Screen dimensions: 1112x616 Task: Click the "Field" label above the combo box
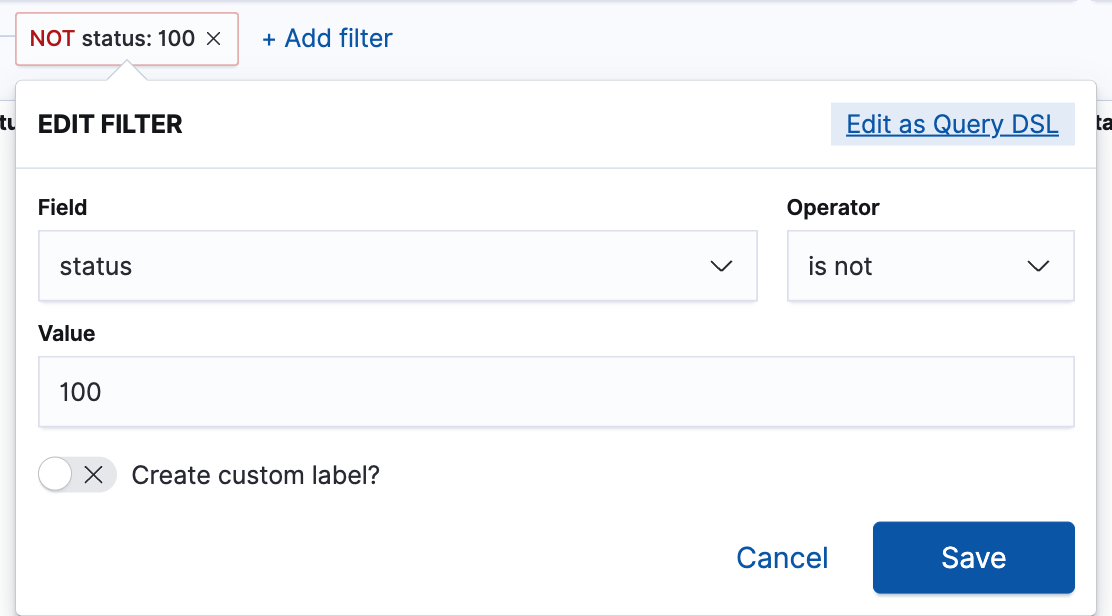[62, 208]
